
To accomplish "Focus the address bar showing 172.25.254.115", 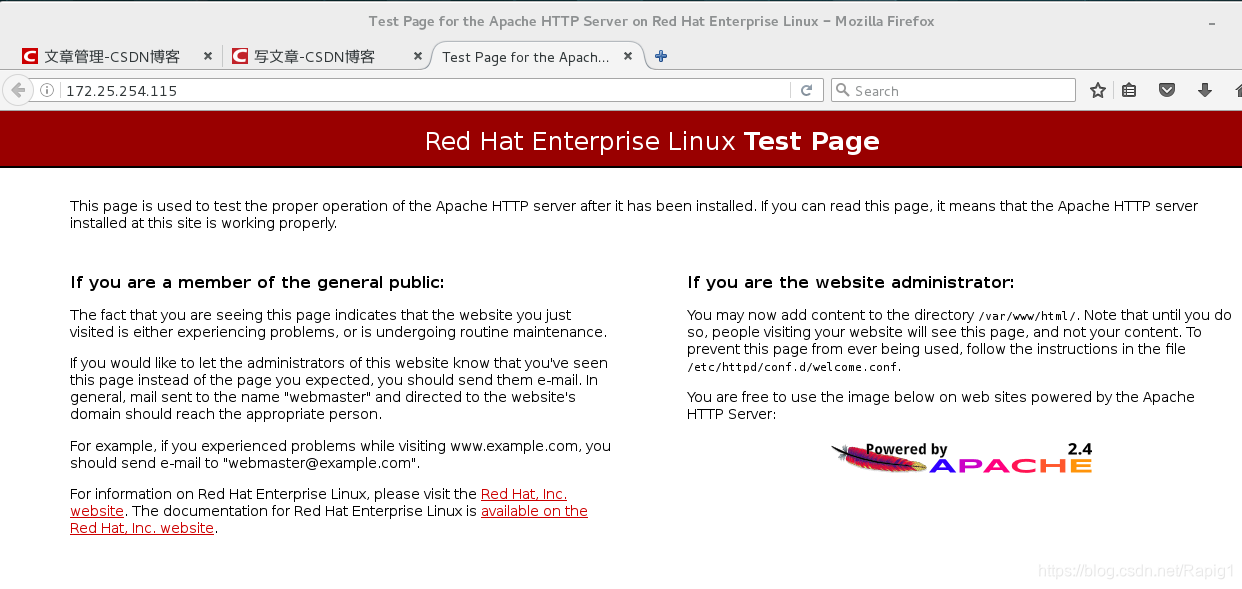I will point(426,90).
